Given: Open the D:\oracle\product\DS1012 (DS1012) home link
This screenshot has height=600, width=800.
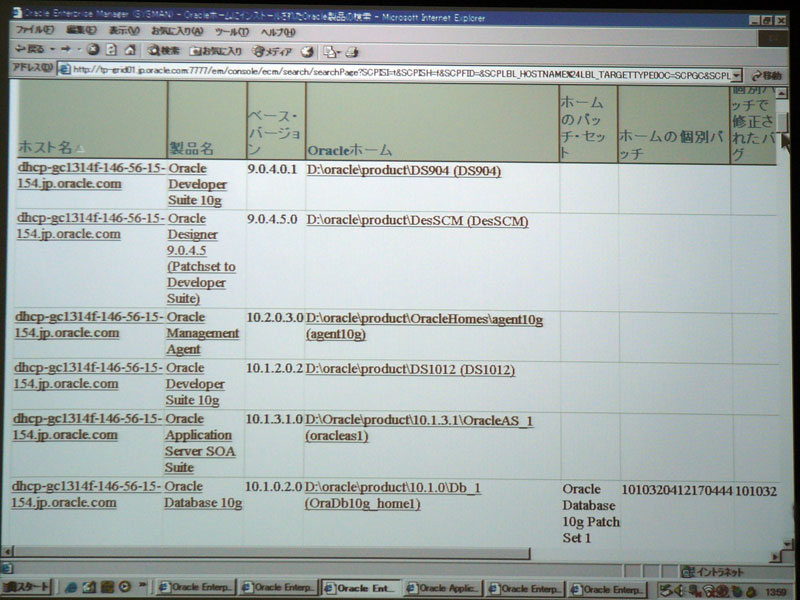Looking at the screenshot, I should point(410,369).
